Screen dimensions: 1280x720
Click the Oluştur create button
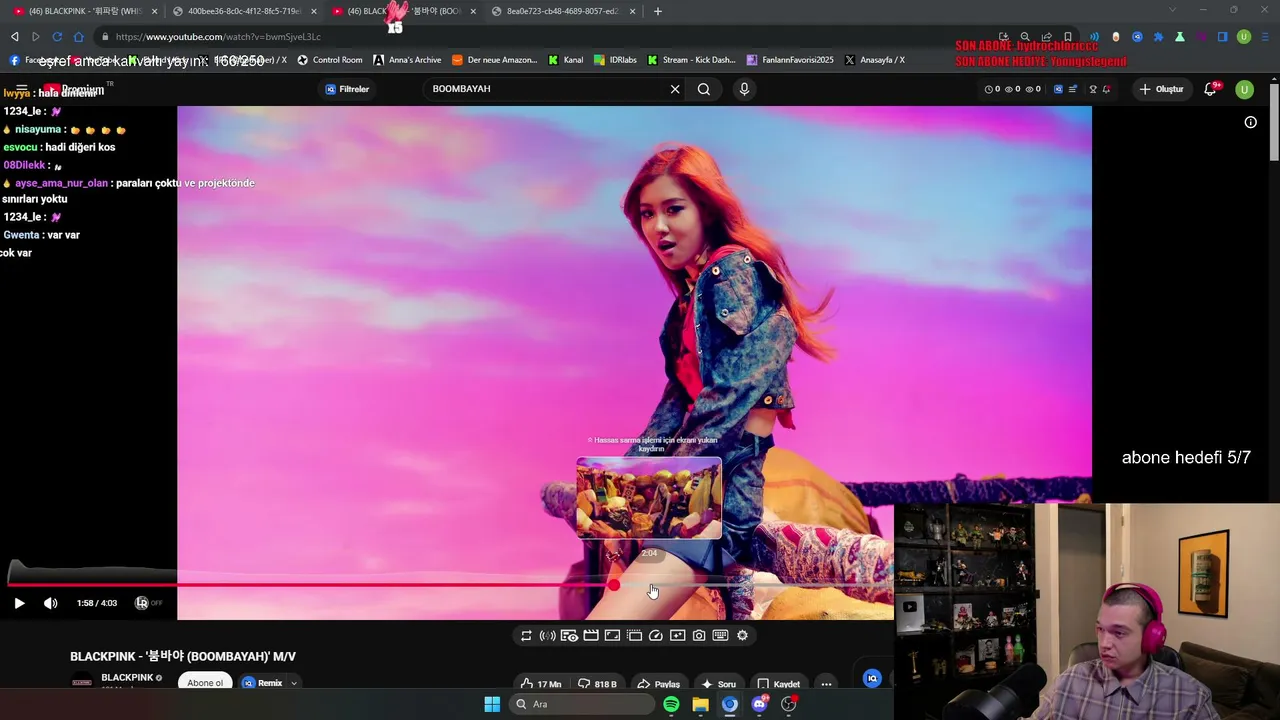pos(1161,89)
